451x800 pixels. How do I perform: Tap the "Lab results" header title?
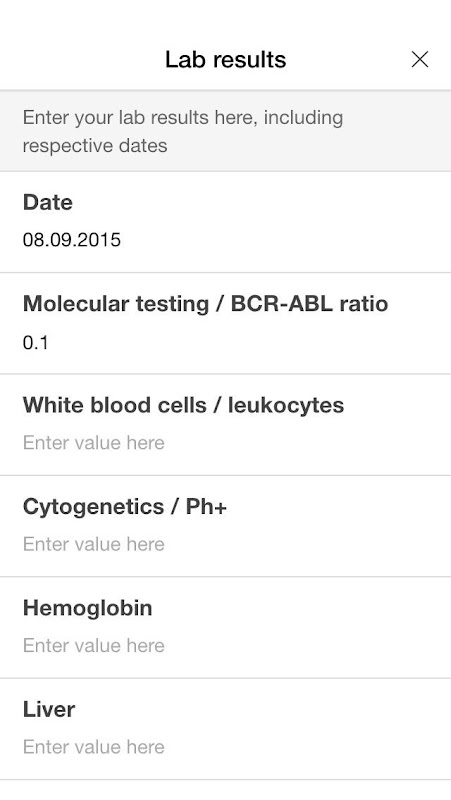226,60
